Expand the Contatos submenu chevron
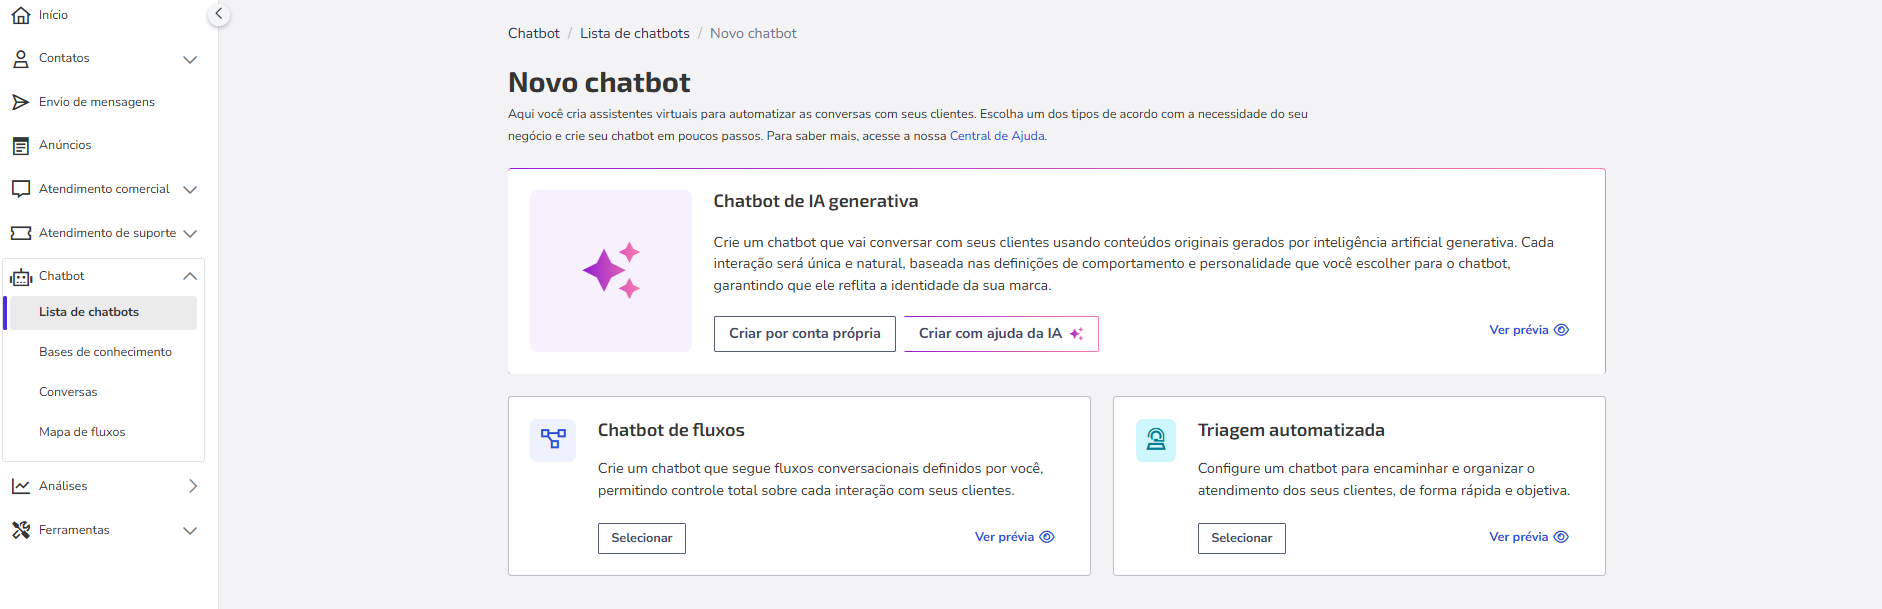The image size is (1882, 609). click(190, 59)
